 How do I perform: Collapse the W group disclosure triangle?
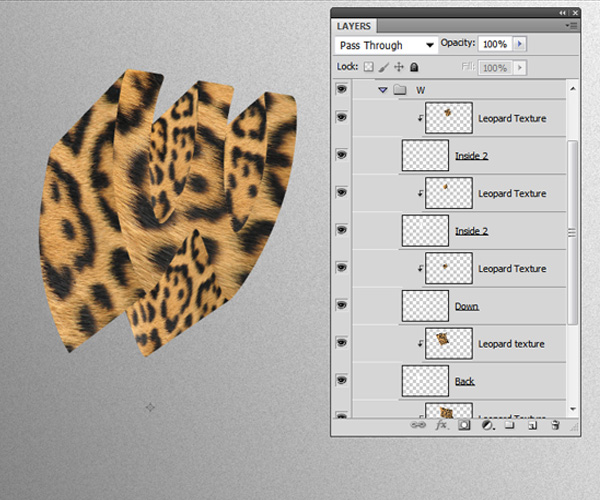tap(383, 90)
